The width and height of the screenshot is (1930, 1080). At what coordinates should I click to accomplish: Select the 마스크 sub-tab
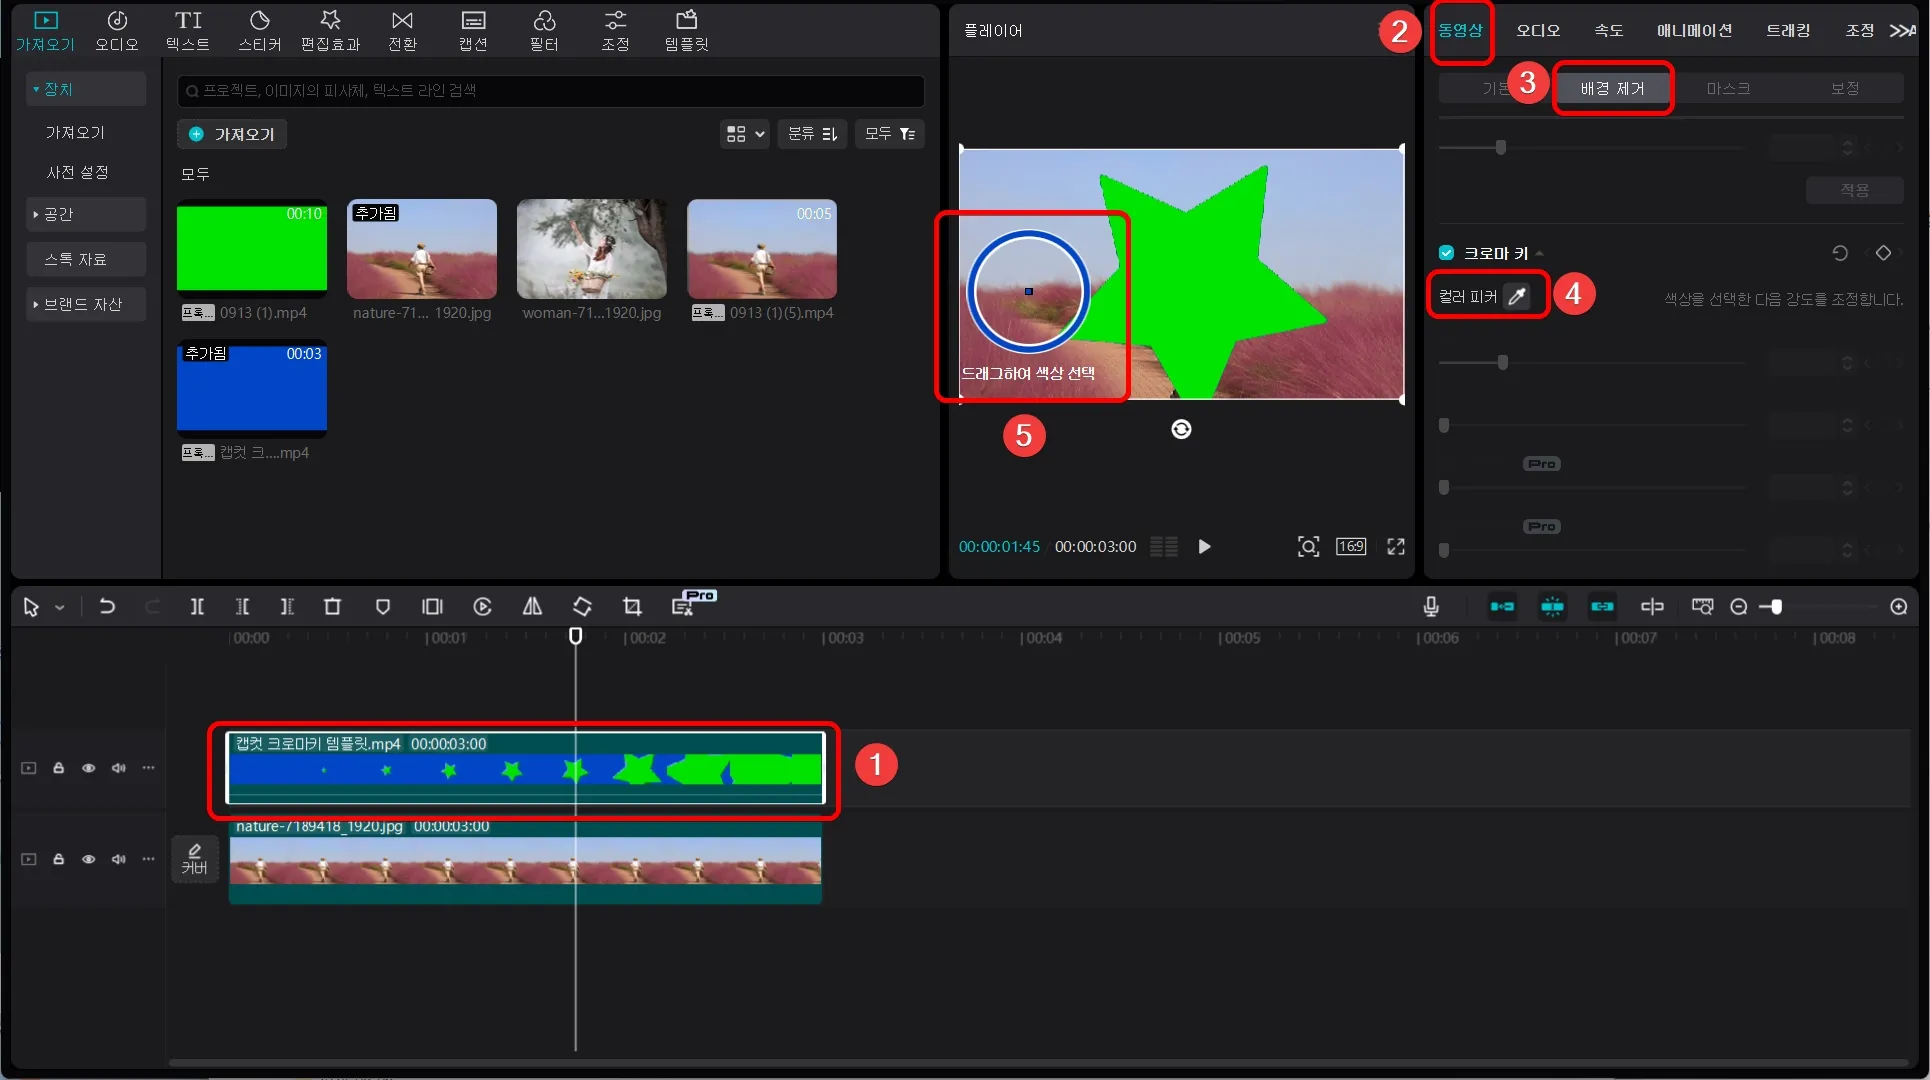1727,89
